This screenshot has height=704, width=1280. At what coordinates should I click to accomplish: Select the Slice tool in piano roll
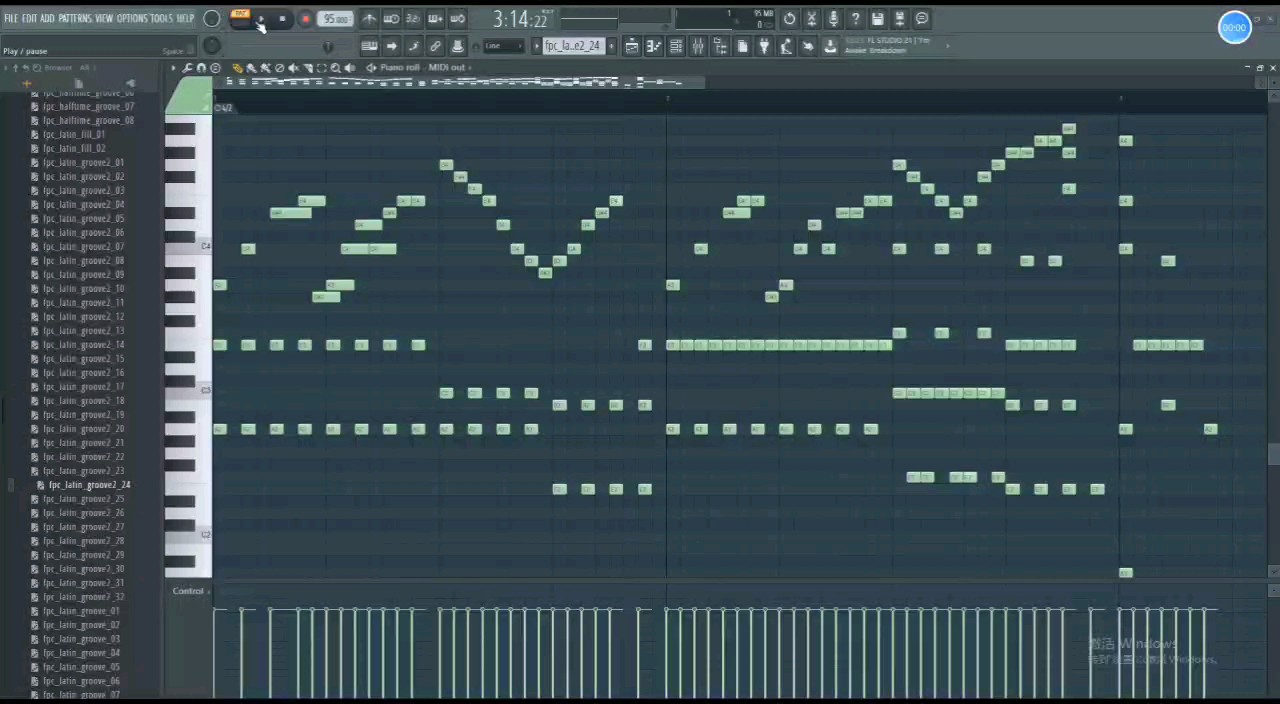coord(308,68)
